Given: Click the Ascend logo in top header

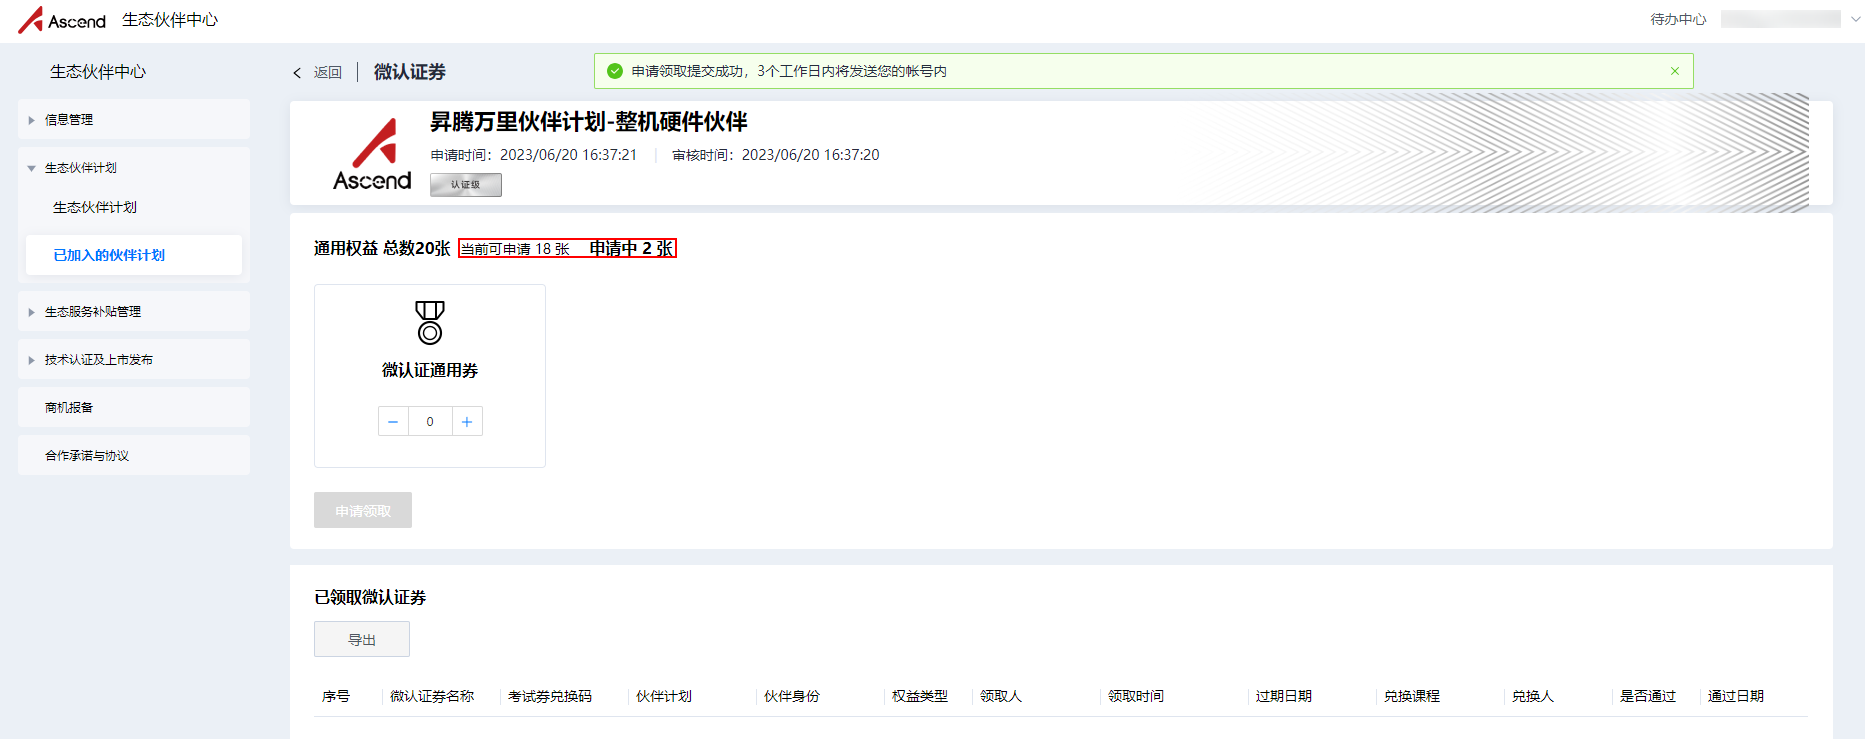Looking at the screenshot, I should (62, 20).
